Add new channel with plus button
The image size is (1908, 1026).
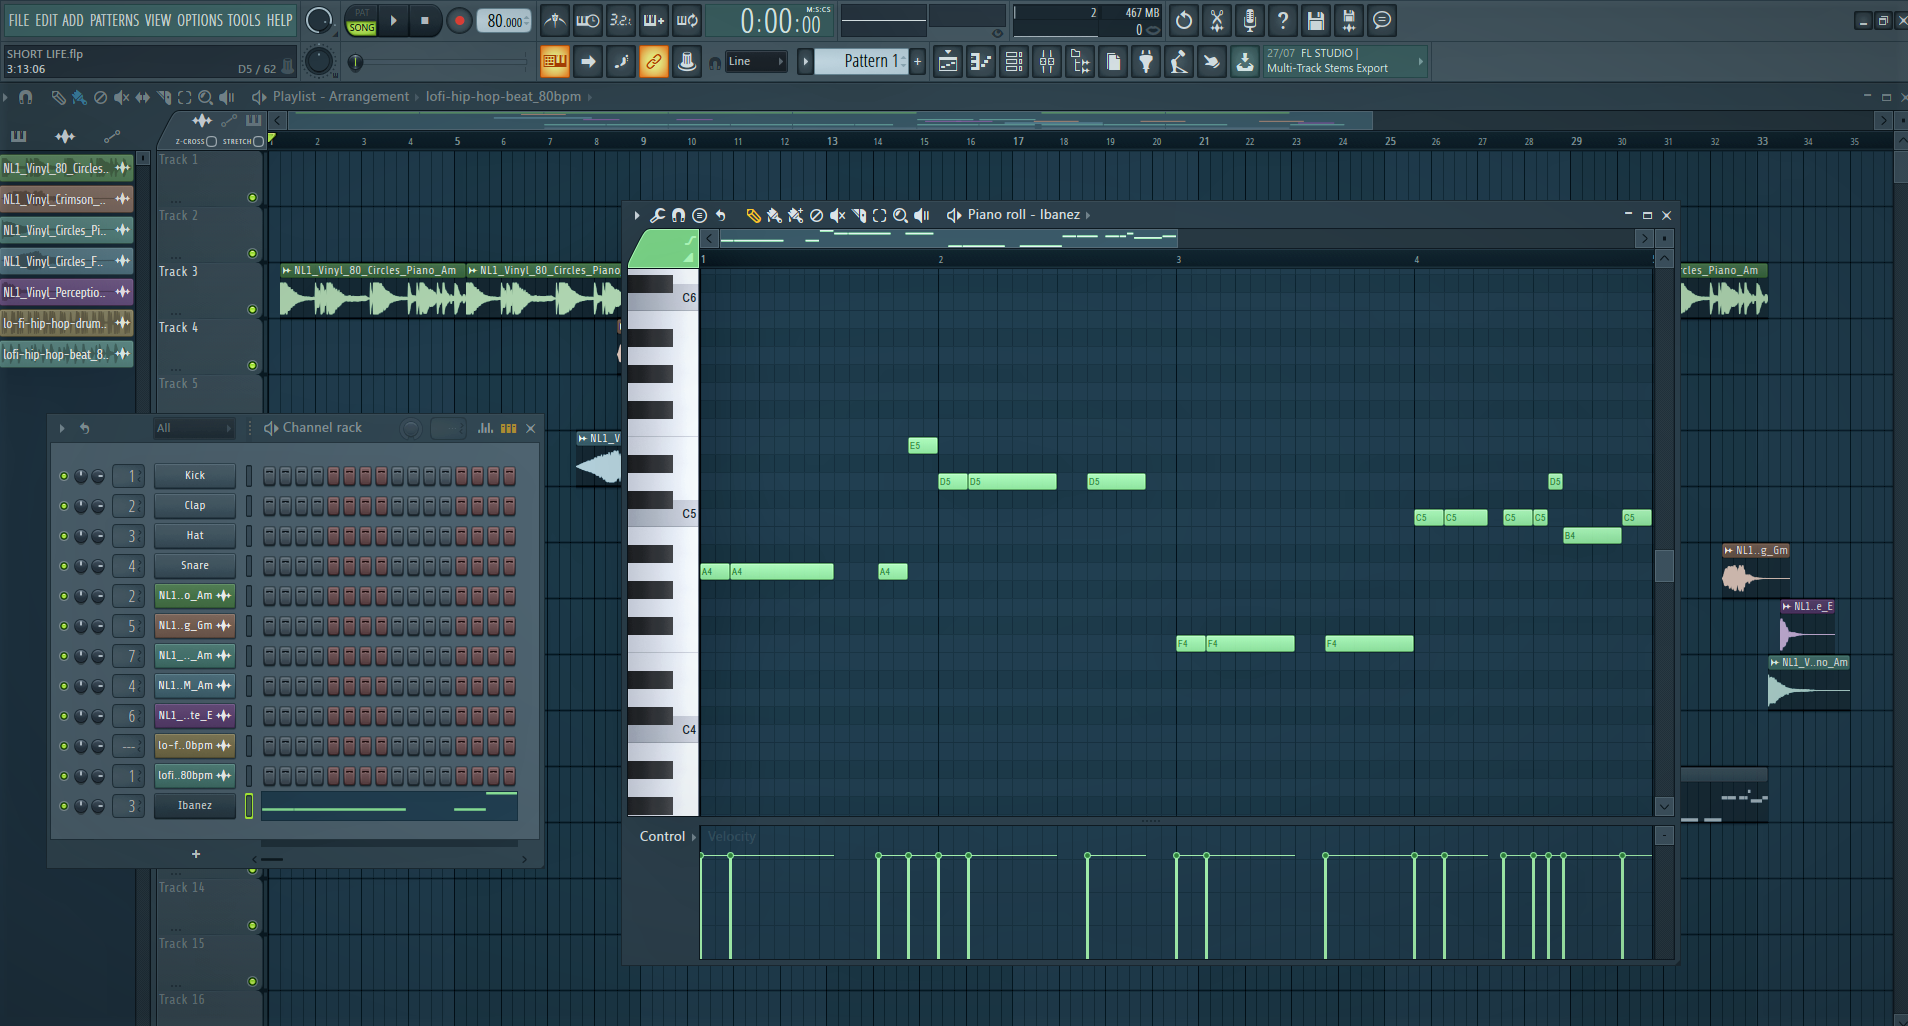click(x=196, y=854)
